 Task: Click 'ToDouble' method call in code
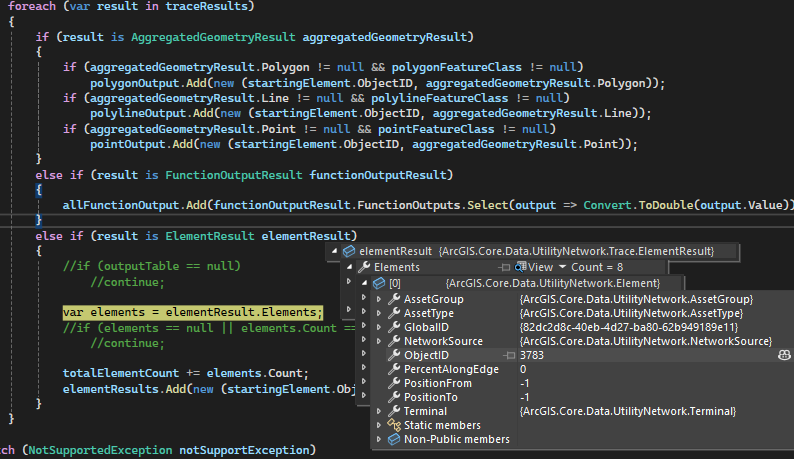[665, 205]
